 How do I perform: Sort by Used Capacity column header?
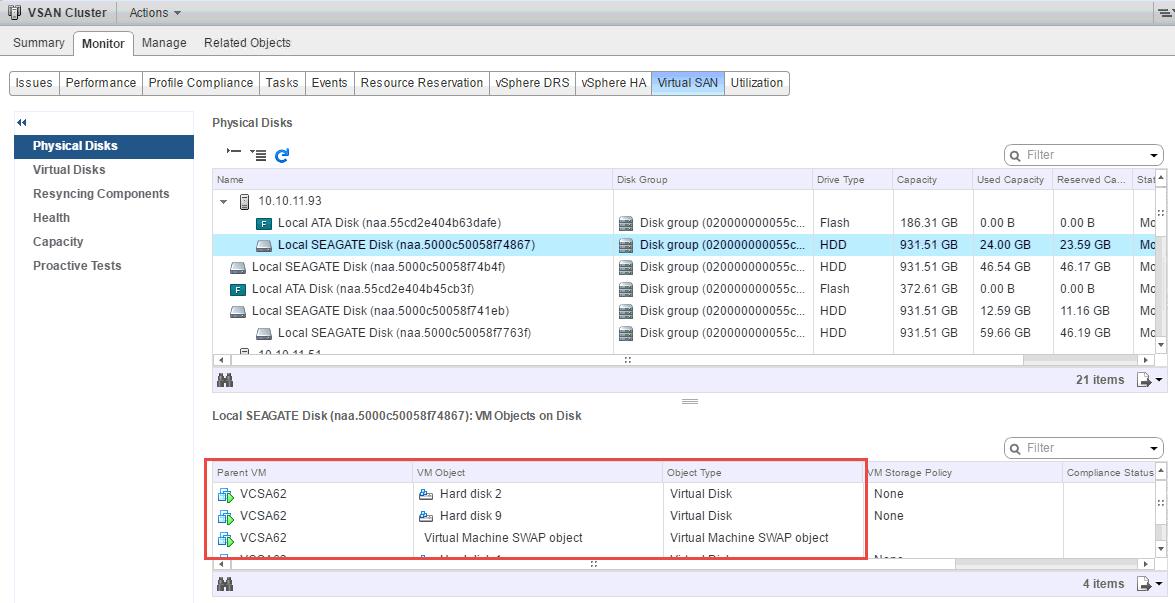pos(1012,180)
